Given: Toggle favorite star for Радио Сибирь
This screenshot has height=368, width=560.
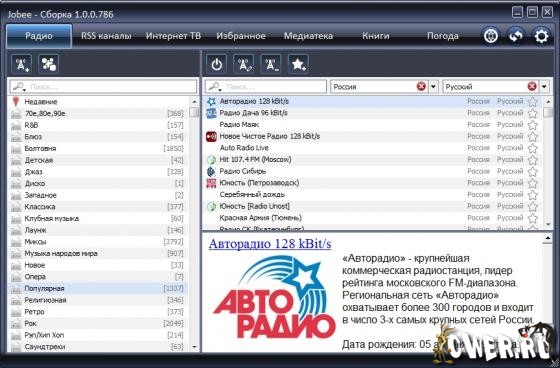Looking at the screenshot, I should pos(532,171).
